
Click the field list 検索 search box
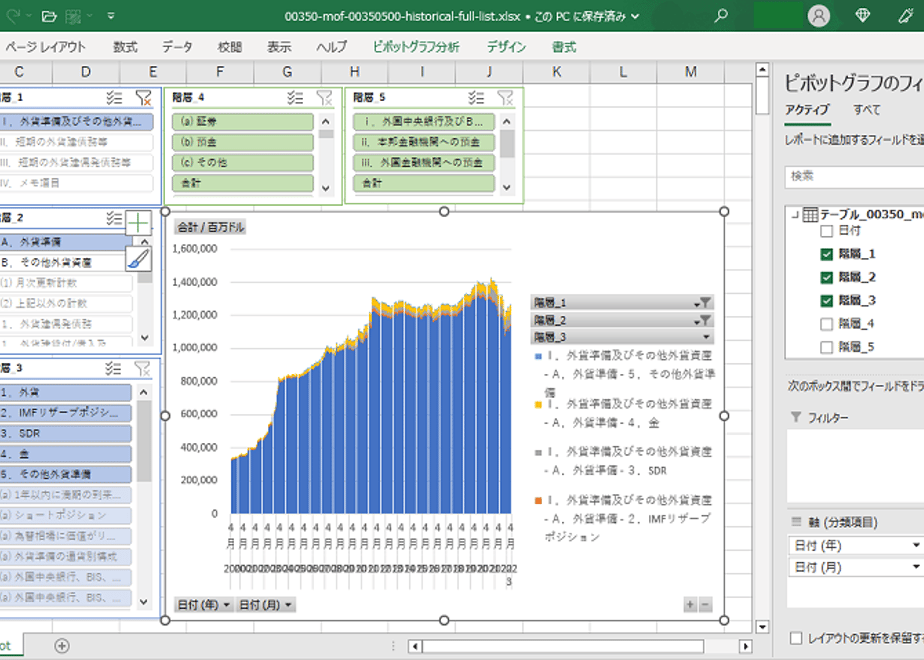pos(854,176)
